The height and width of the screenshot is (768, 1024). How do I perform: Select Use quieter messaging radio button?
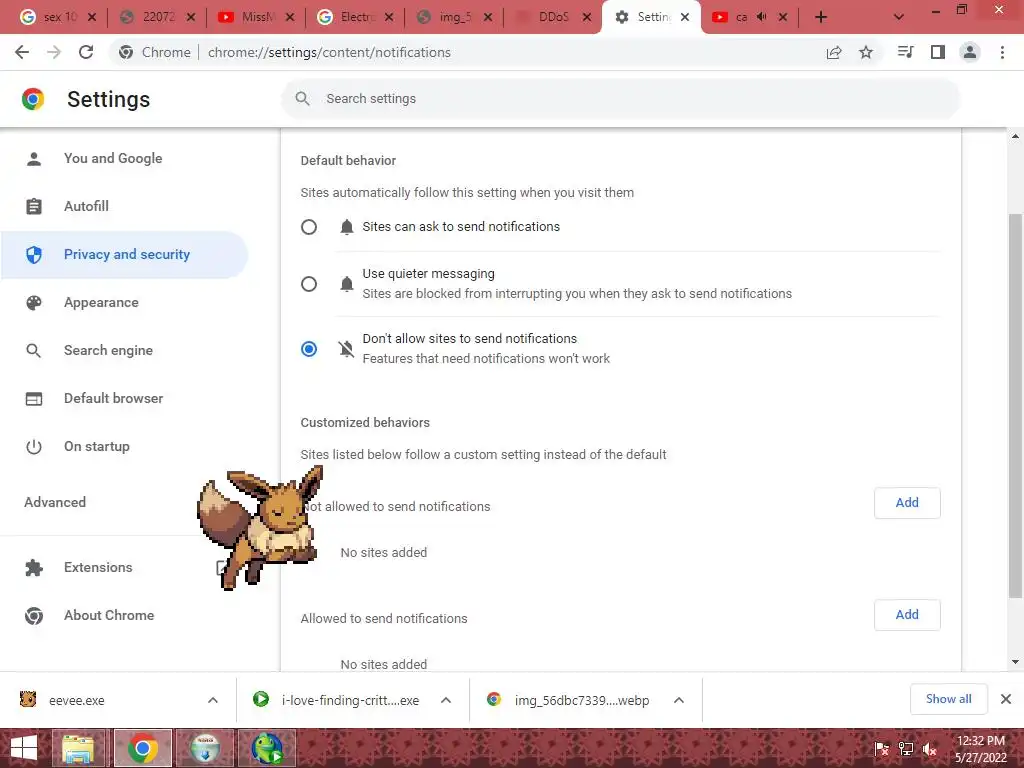pos(309,284)
